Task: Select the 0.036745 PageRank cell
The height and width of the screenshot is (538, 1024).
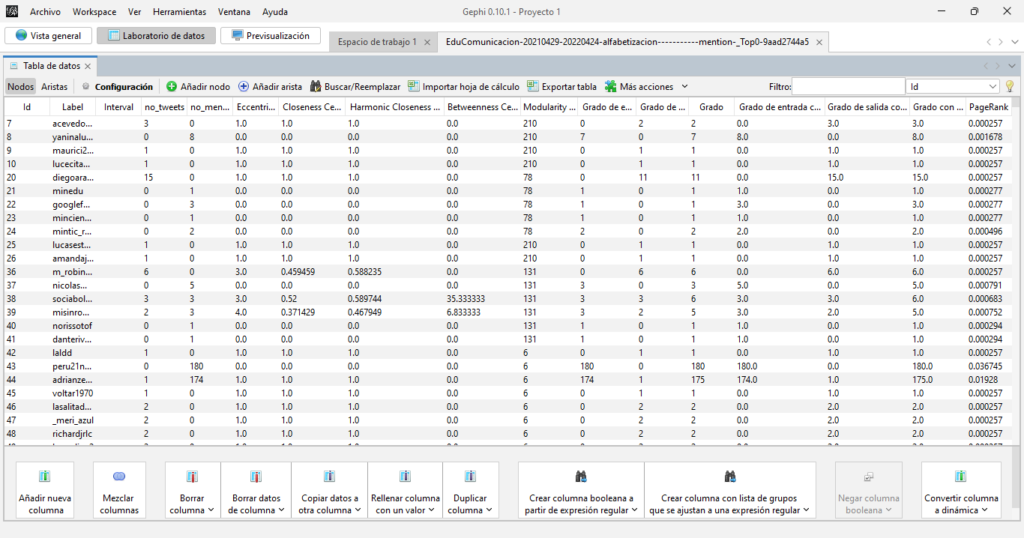Action: (988, 366)
